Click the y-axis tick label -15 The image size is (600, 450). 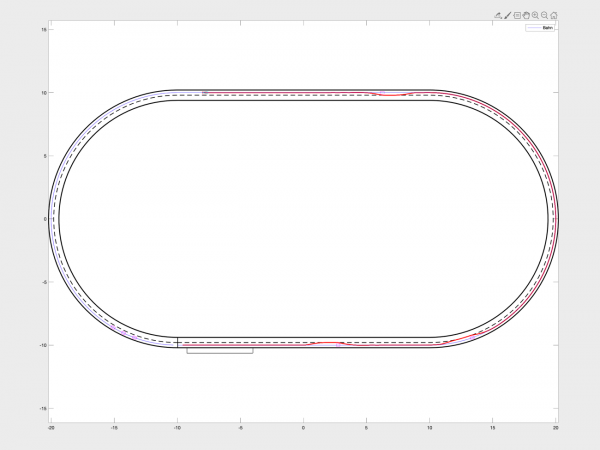coord(43,408)
